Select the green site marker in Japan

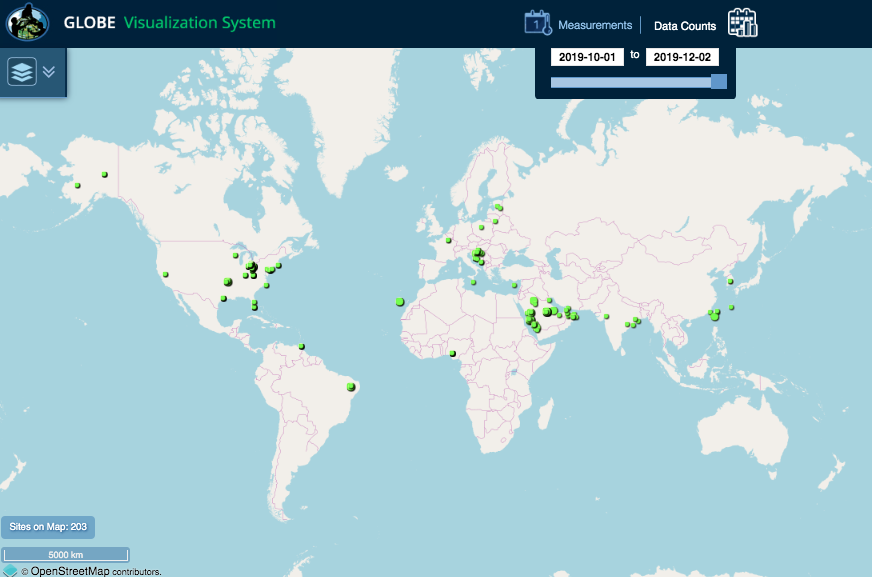tap(731, 281)
